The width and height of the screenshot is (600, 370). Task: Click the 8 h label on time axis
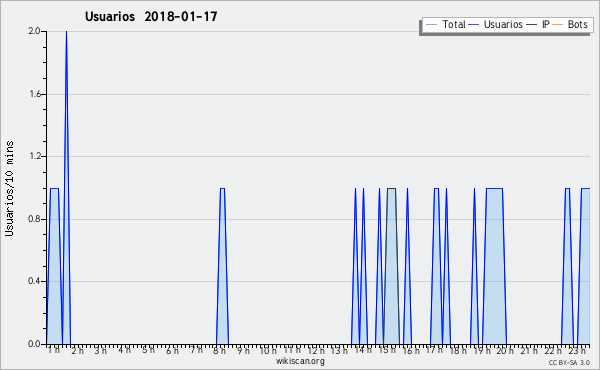pos(220,350)
